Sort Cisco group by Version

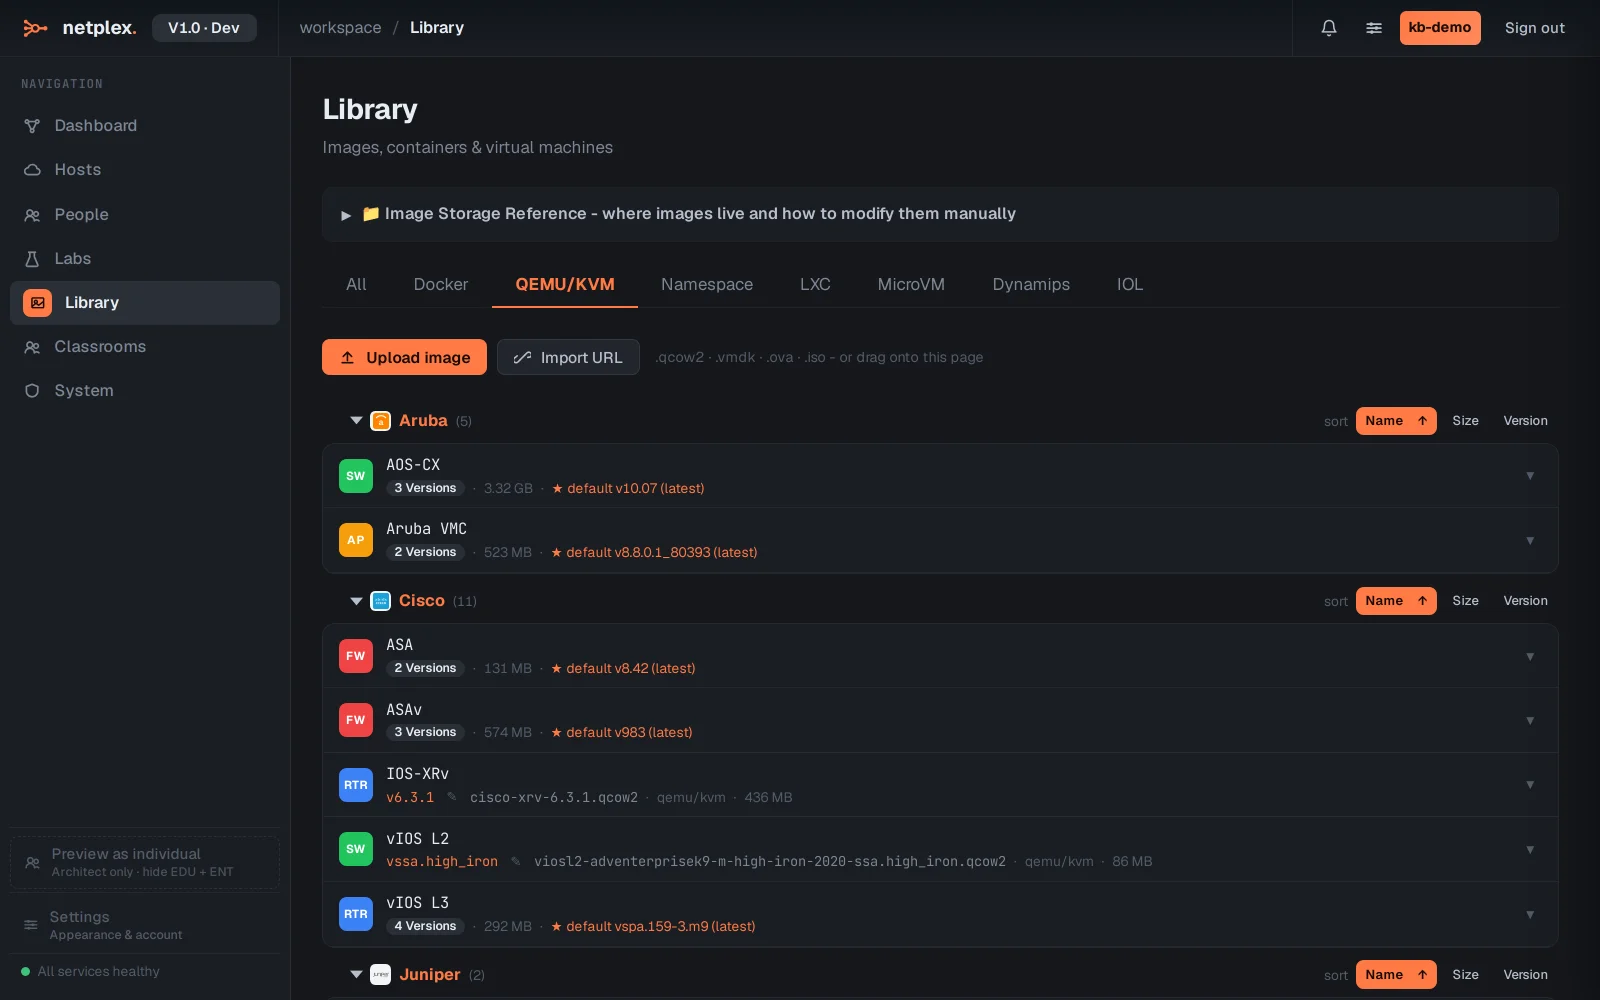tap(1525, 601)
